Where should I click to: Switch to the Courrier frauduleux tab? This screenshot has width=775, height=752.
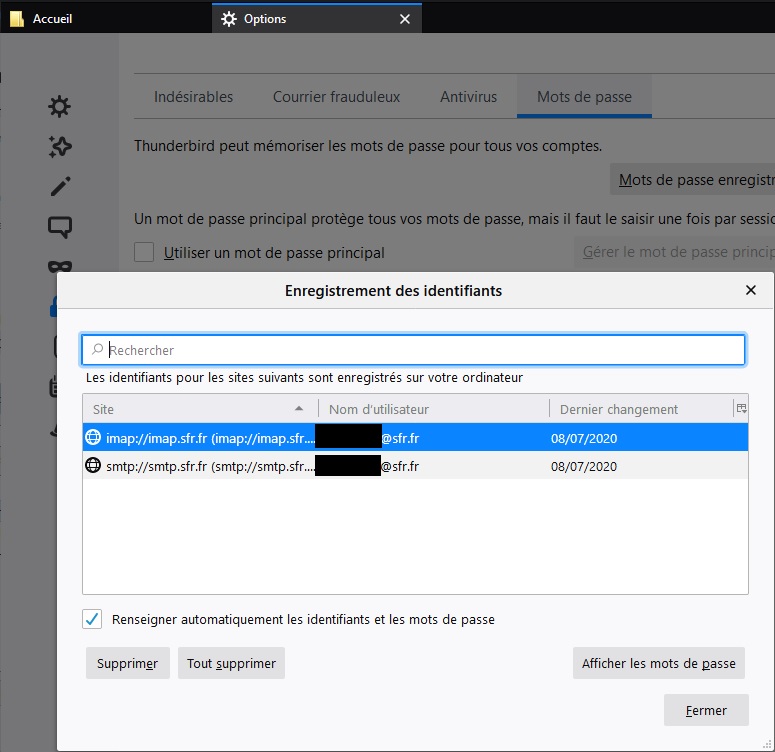click(337, 97)
